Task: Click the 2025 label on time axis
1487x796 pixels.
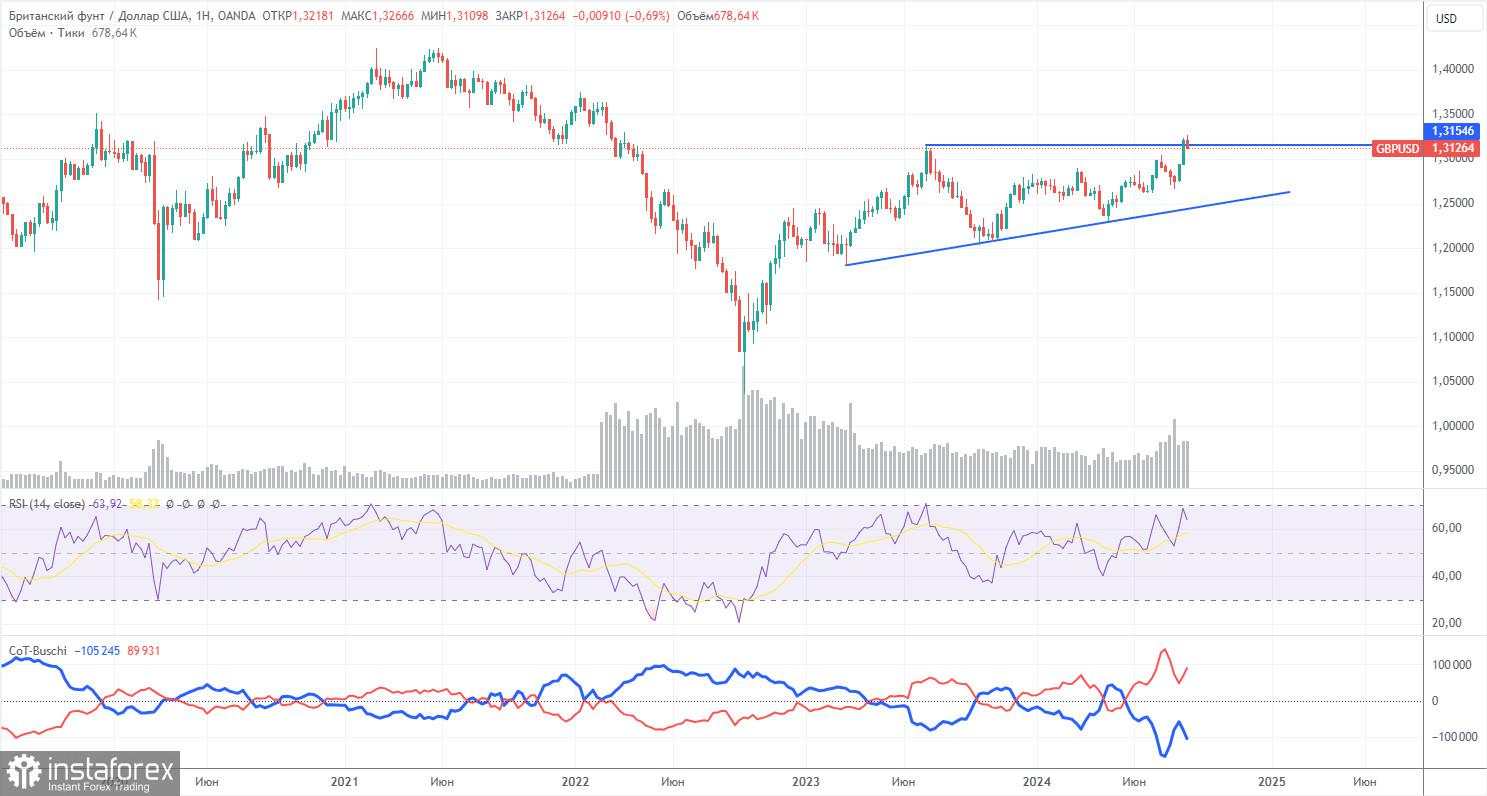Action: point(1271,781)
